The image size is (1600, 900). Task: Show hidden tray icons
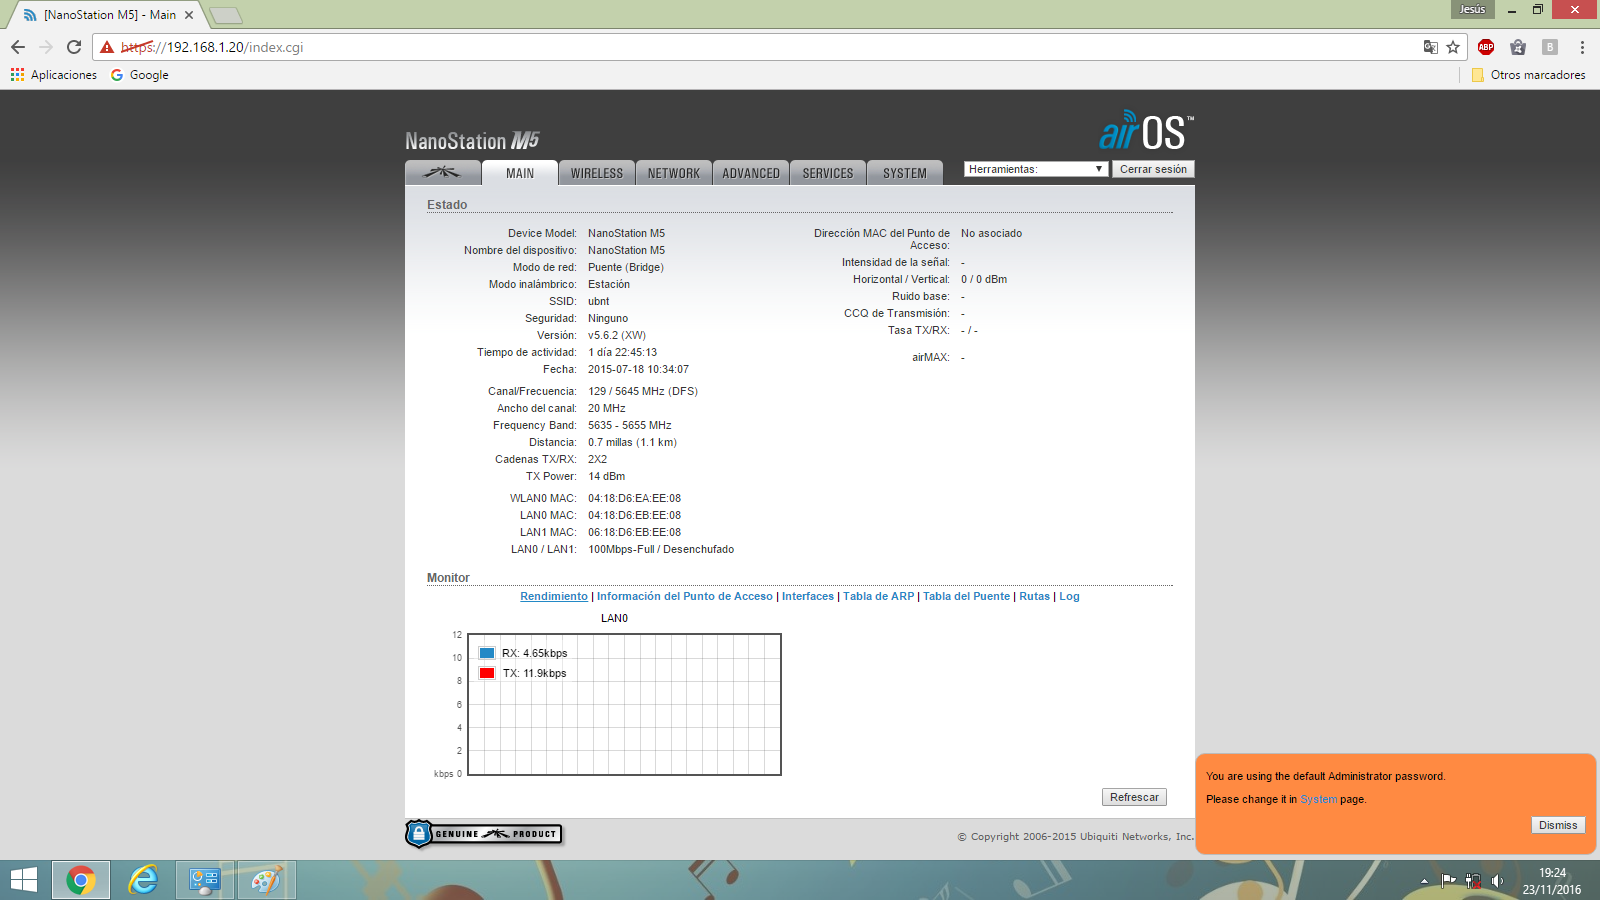pos(1424,881)
